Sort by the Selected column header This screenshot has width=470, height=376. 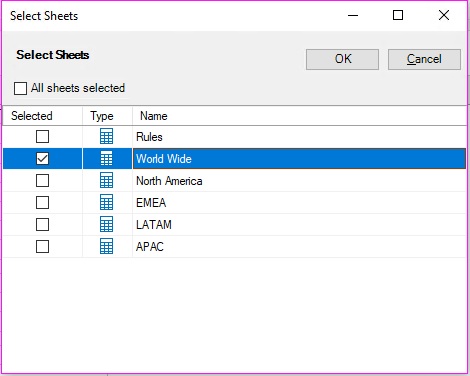pos(42,116)
